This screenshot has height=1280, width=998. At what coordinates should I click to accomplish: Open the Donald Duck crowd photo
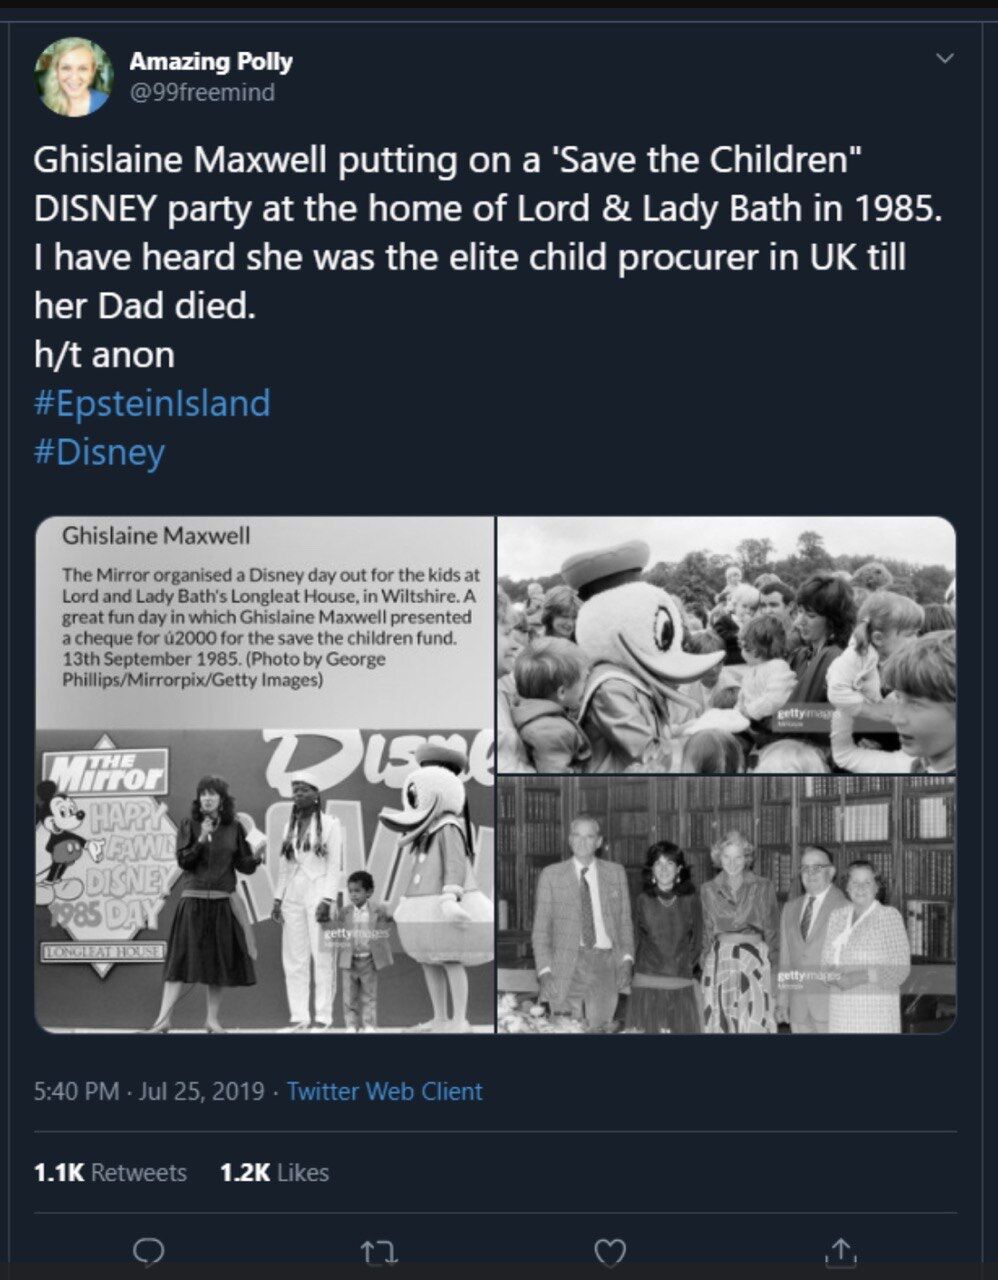point(726,645)
